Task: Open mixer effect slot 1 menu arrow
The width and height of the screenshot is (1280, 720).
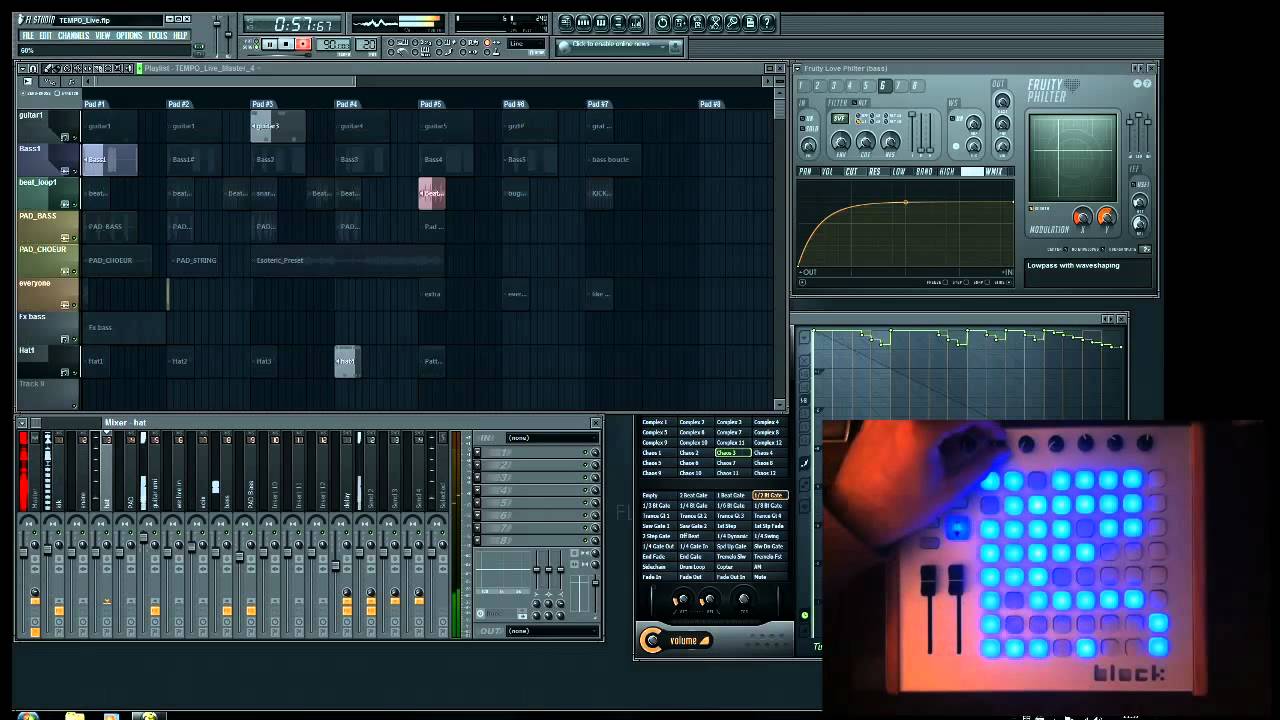Action: [477, 453]
